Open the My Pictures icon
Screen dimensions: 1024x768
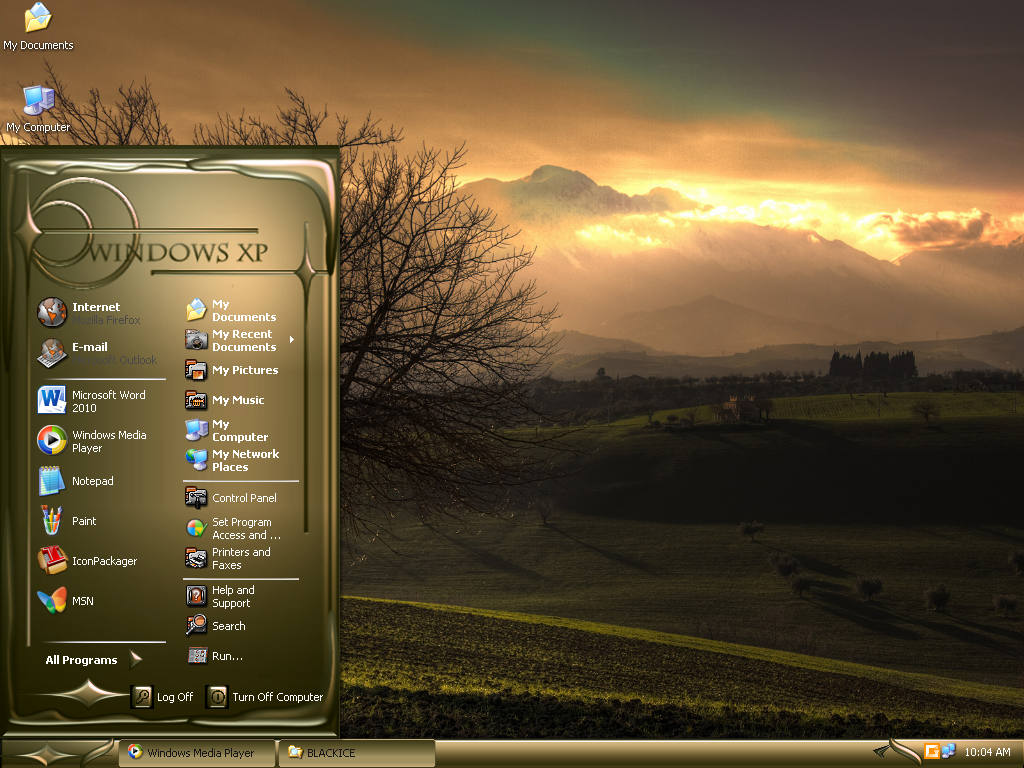(x=196, y=370)
